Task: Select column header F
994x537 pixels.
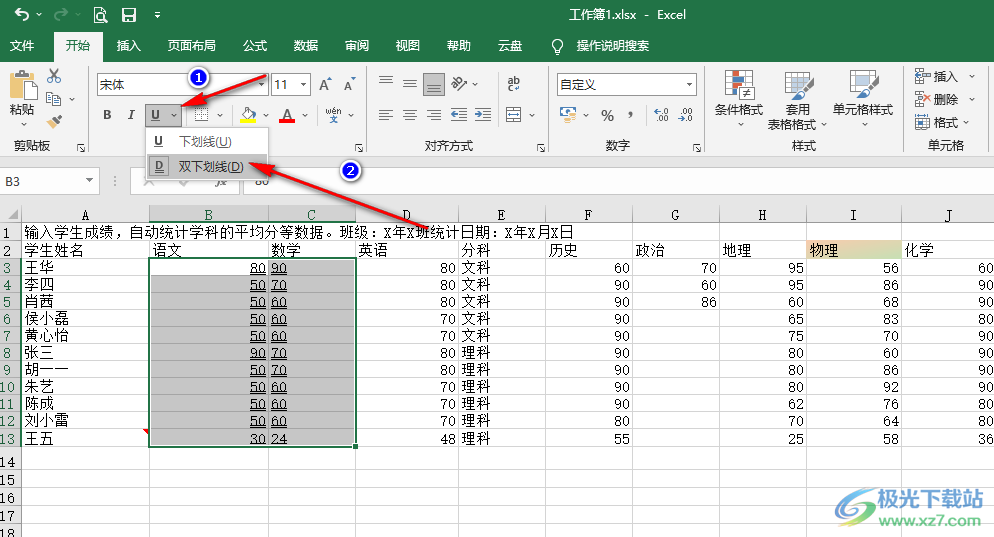Action: pos(589,214)
